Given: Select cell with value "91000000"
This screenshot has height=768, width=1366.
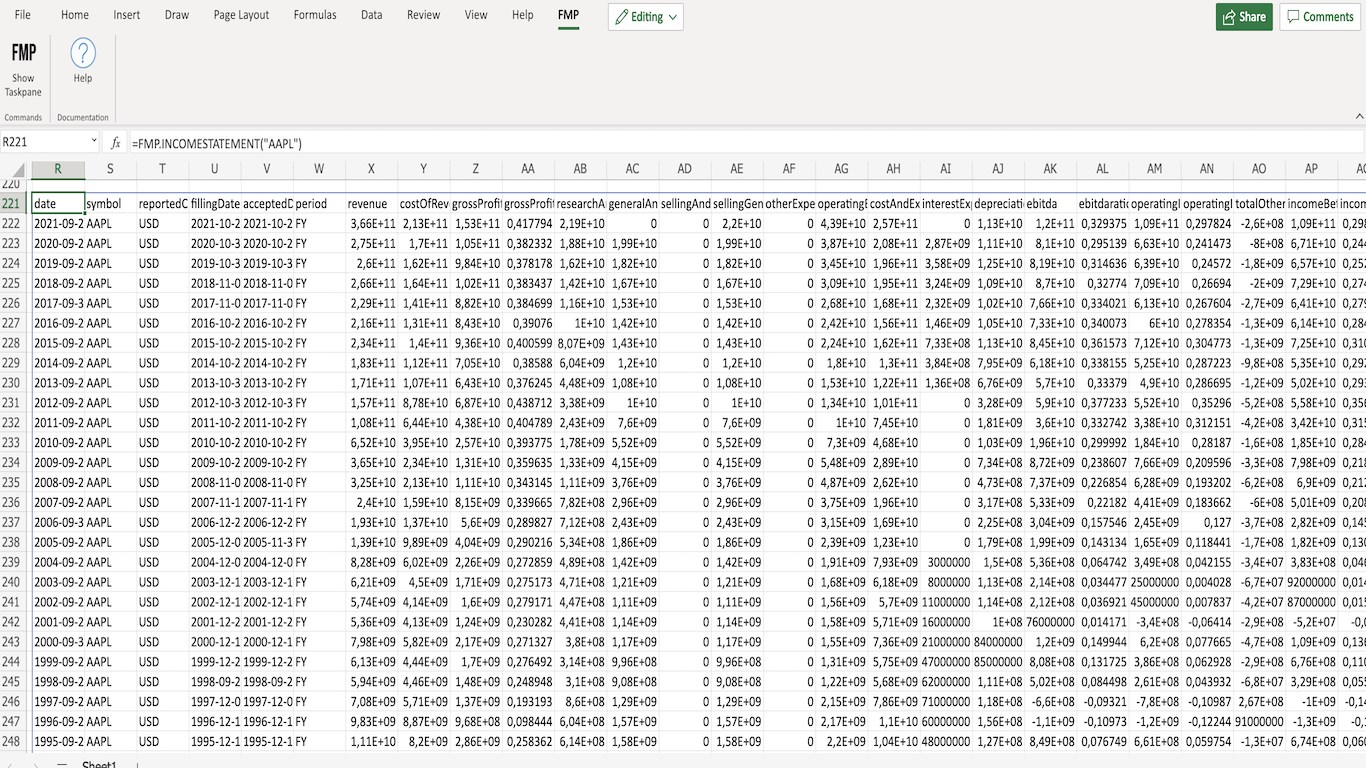Looking at the screenshot, I should tap(1259, 721).
